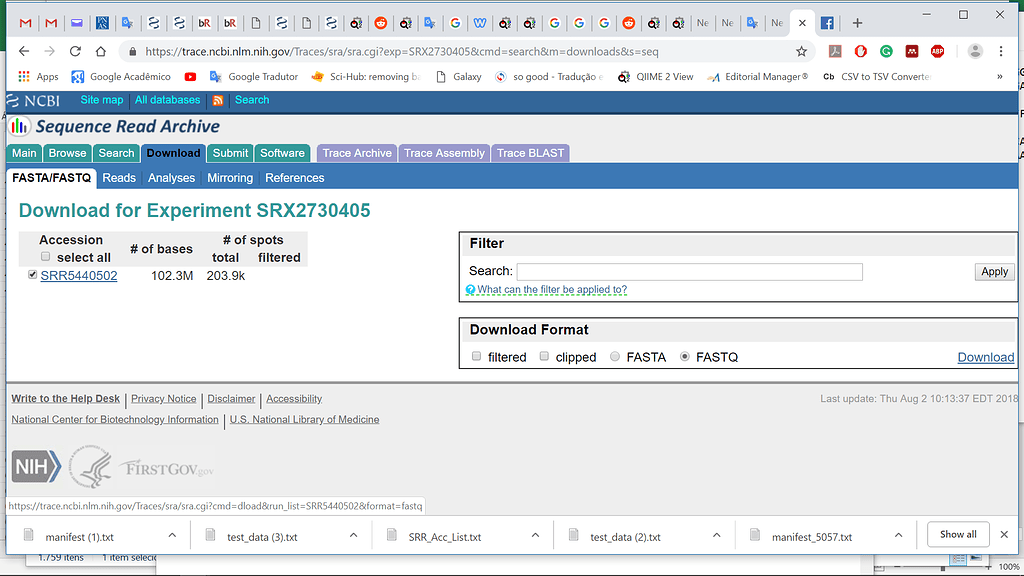Open the Submit tab
This screenshot has width=1024, height=576.
point(231,153)
